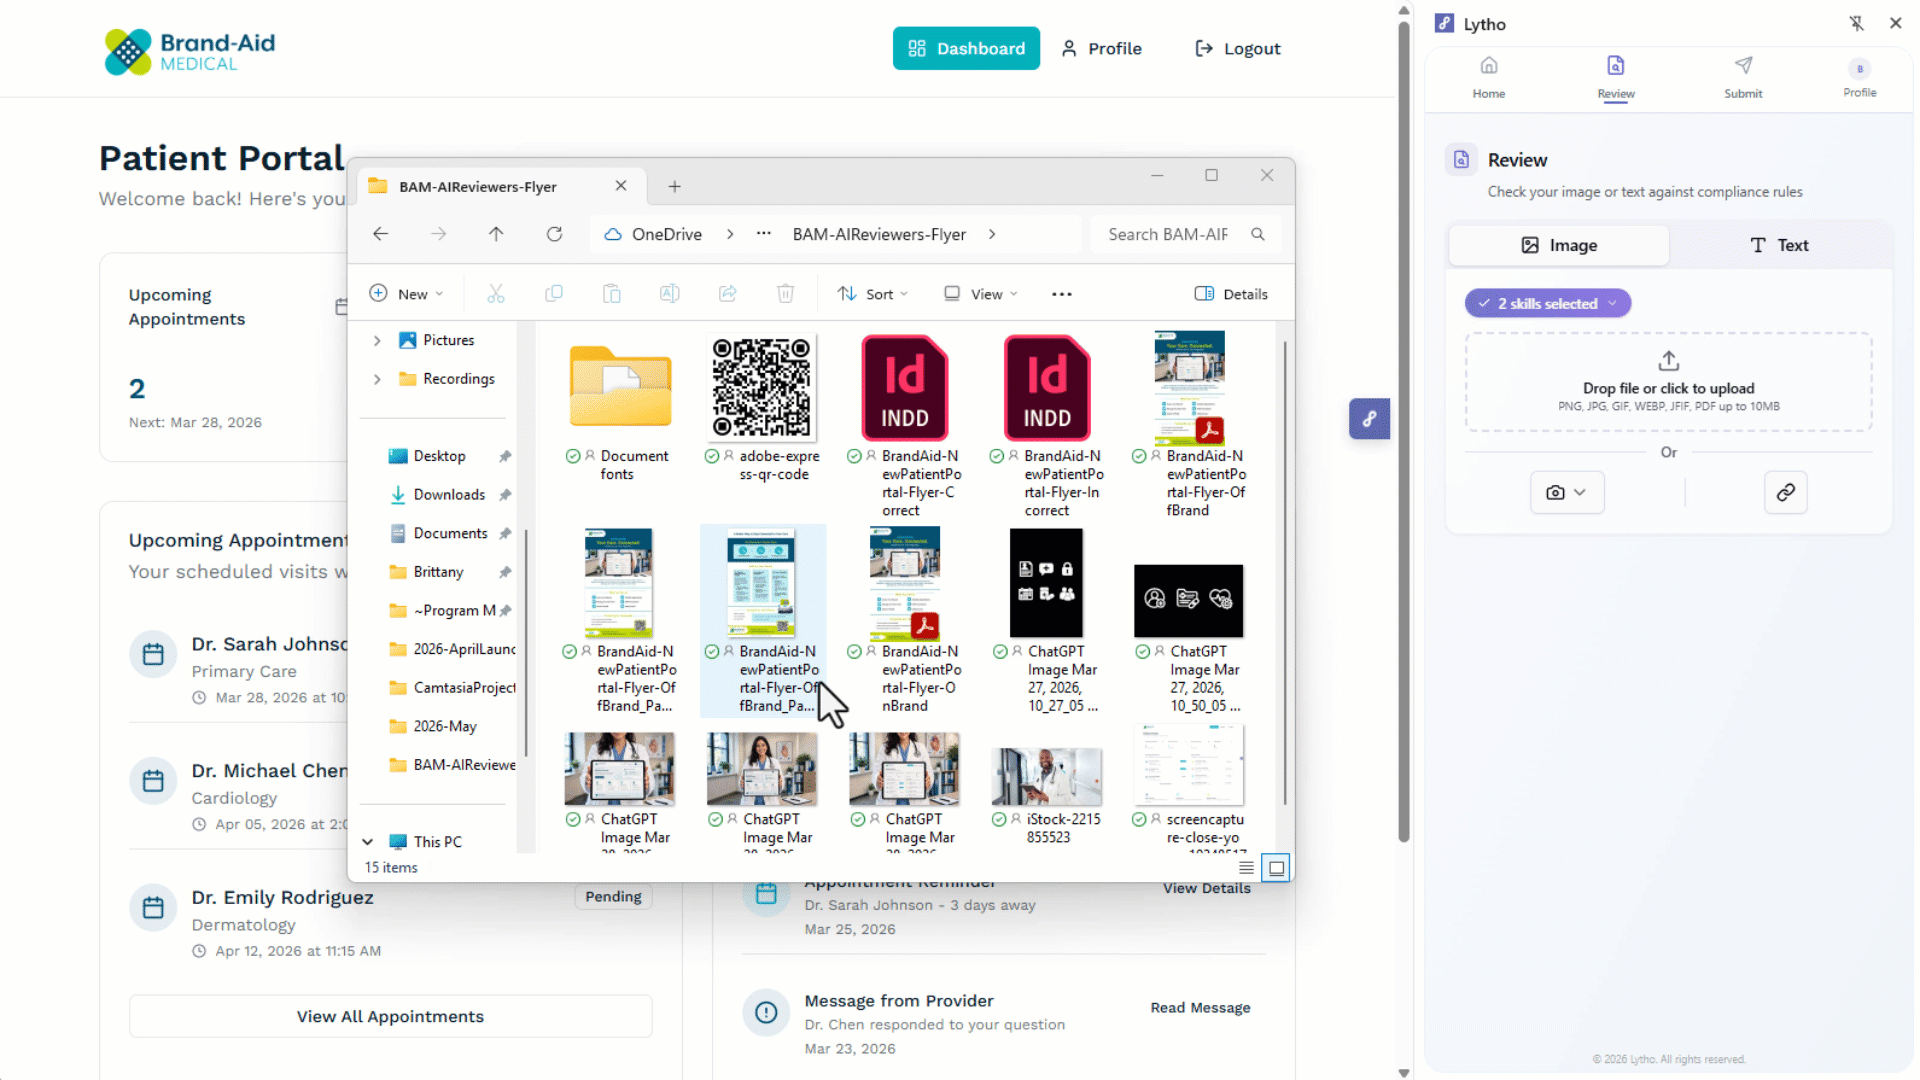
Task: Expand the Pictures tree node
Action: (x=377, y=340)
